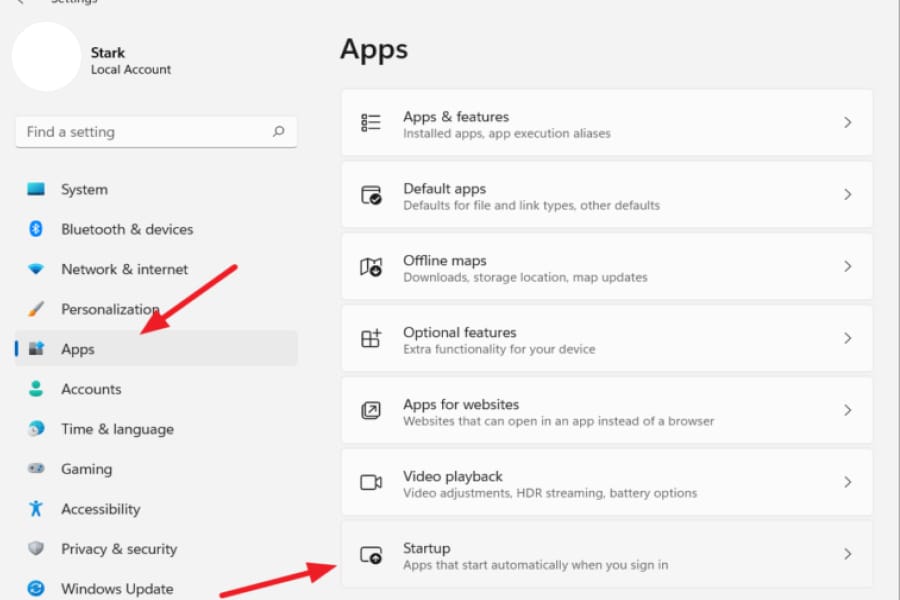Open Time & language settings
This screenshot has height=600, width=900.
tap(156, 428)
